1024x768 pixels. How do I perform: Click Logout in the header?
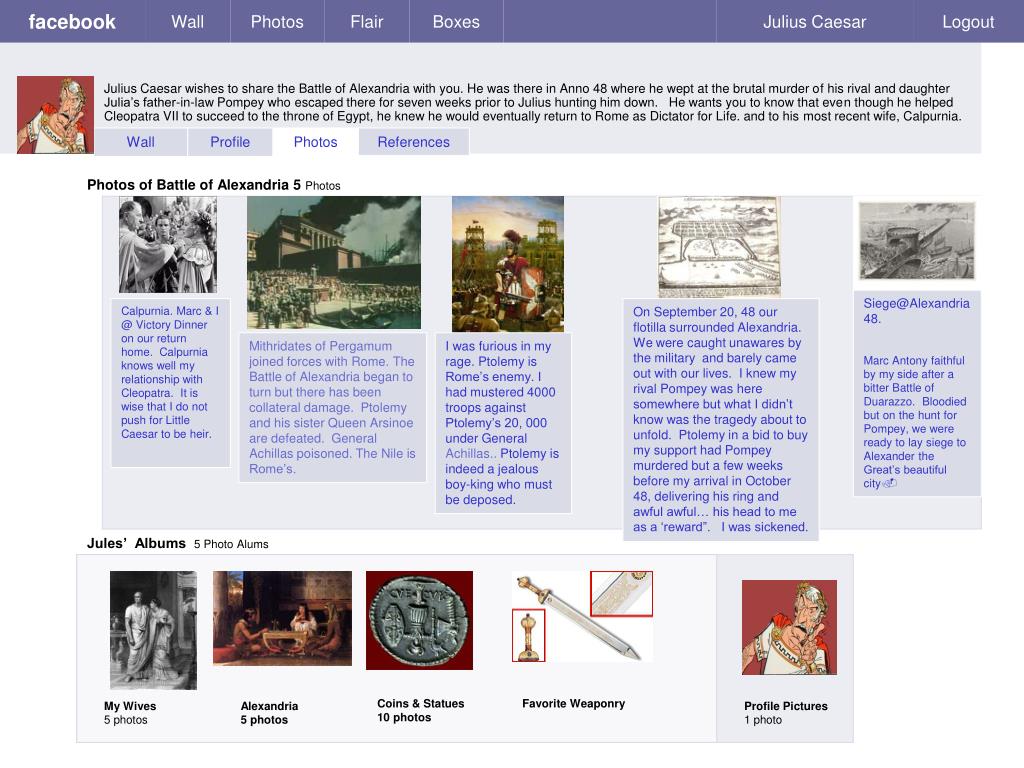click(968, 22)
